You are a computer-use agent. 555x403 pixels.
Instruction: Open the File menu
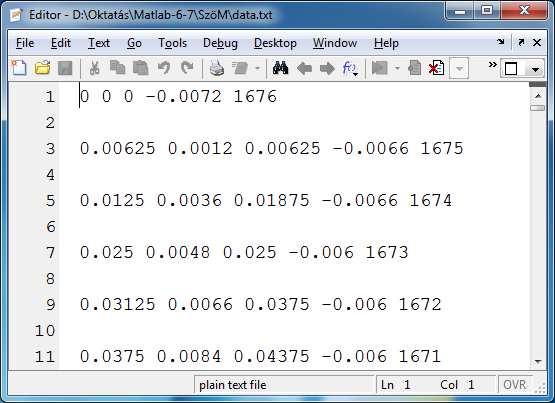[x=25, y=43]
